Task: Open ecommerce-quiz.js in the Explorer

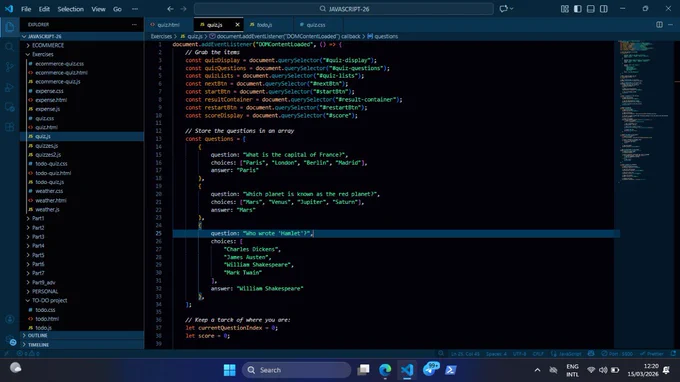Action: coord(82,82)
